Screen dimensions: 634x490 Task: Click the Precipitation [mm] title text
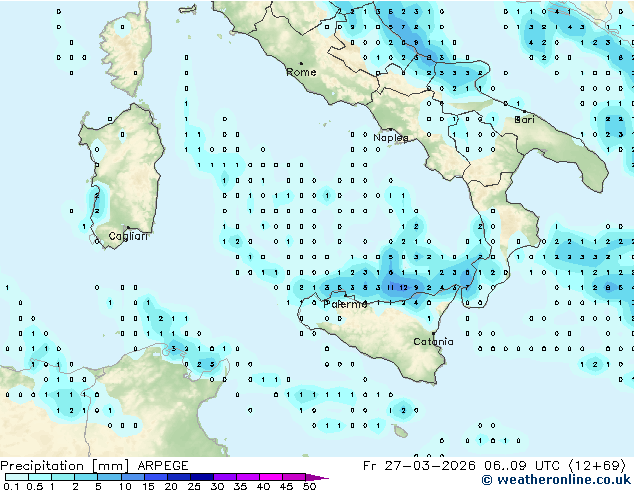click(65, 466)
